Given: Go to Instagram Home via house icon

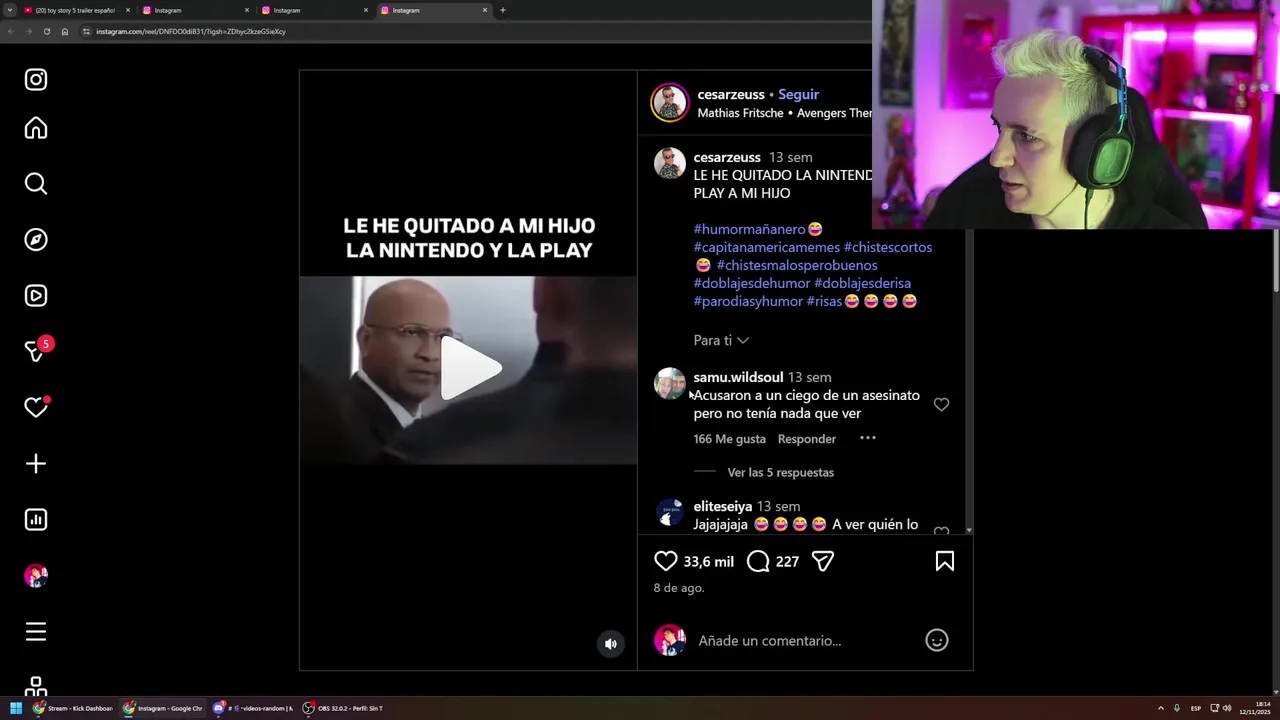Looking at the screenshot, I should pyautogui.click(x=36, y=128).
